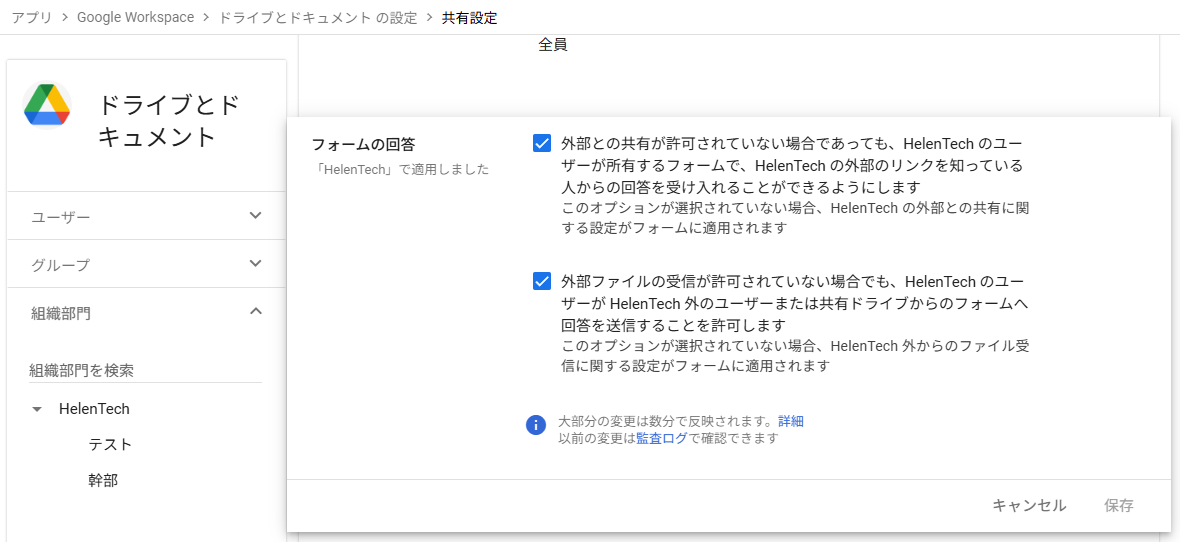This screenshot has width=1180, height=542.
Task: Open Google Workspace breadcrumb link
Action: coord(135,17)
